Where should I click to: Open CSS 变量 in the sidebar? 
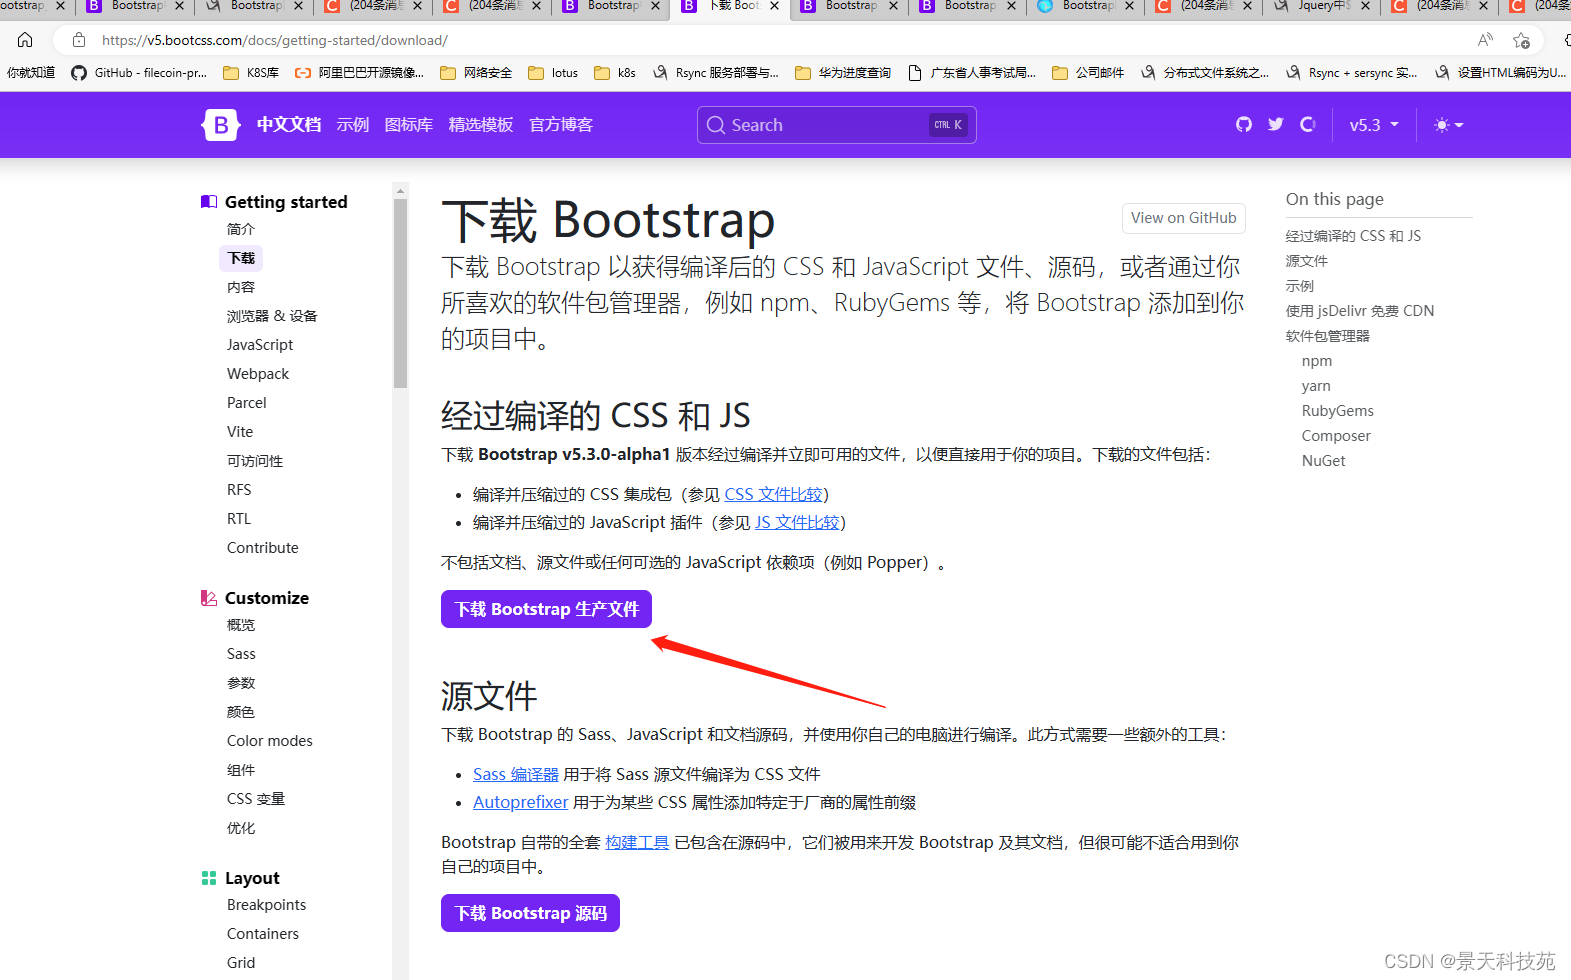(256, 799)
